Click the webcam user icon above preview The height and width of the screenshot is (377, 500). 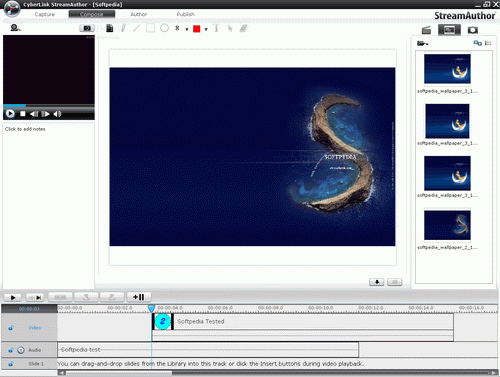15,28
